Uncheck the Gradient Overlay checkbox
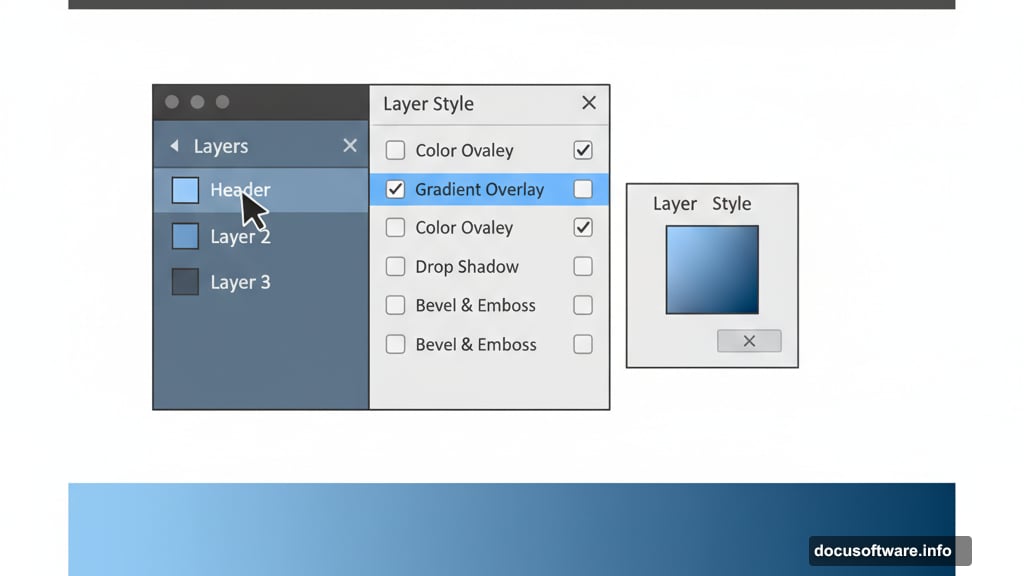The image size is (1024, 576). pos(395,189)
